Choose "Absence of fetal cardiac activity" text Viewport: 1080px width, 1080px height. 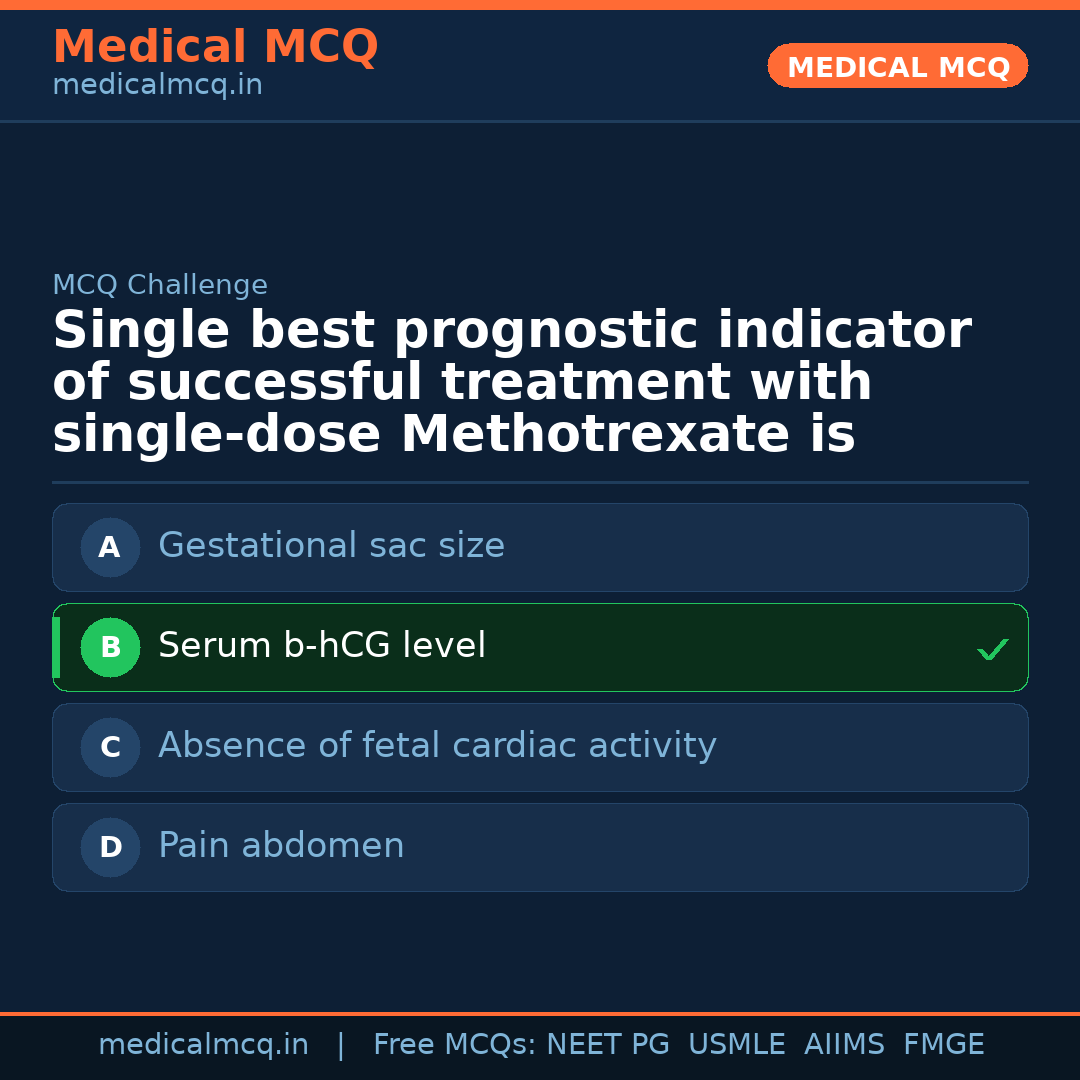[437, 746]
